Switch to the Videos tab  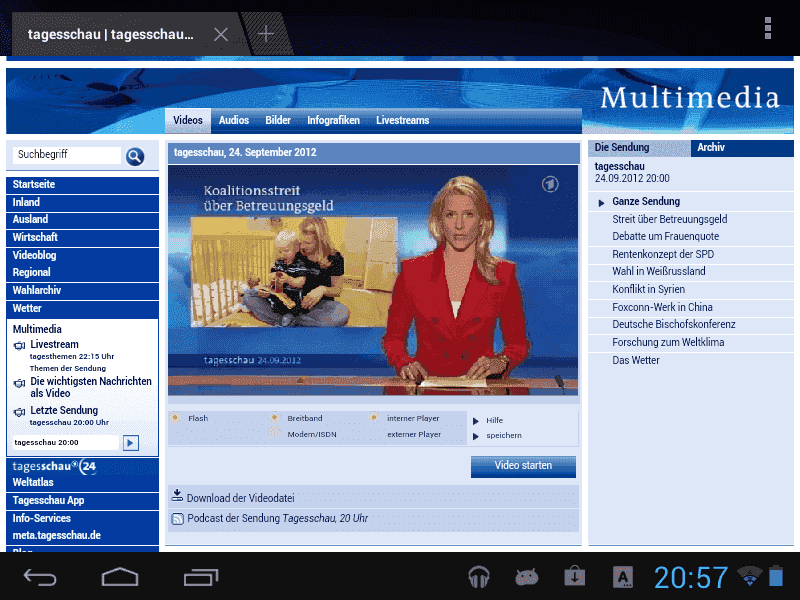188,120
